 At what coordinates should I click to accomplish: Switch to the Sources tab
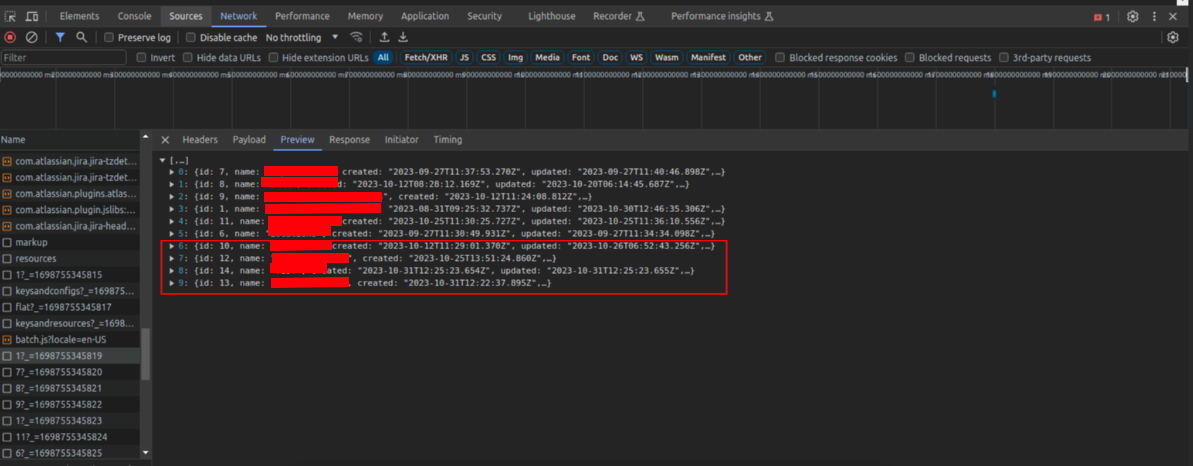tap(186, 16)
